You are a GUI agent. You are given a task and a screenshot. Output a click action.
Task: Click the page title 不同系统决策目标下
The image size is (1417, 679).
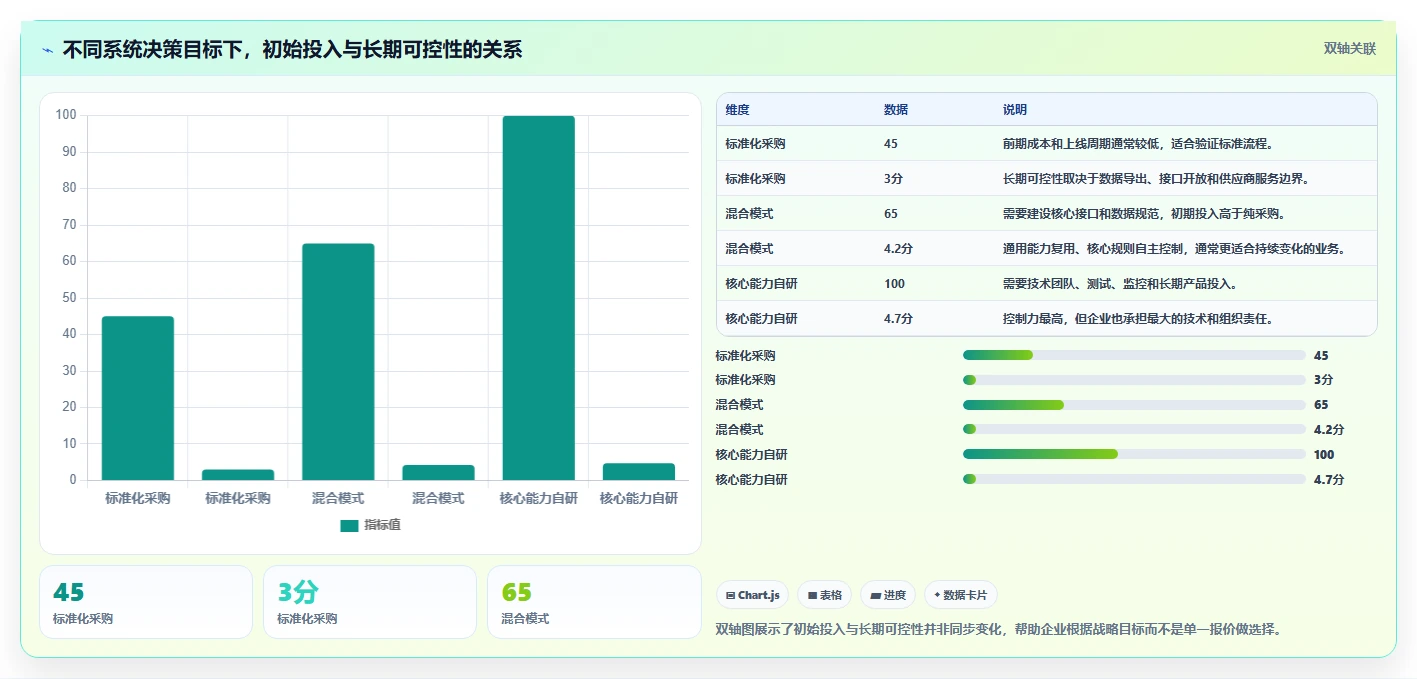292,50
